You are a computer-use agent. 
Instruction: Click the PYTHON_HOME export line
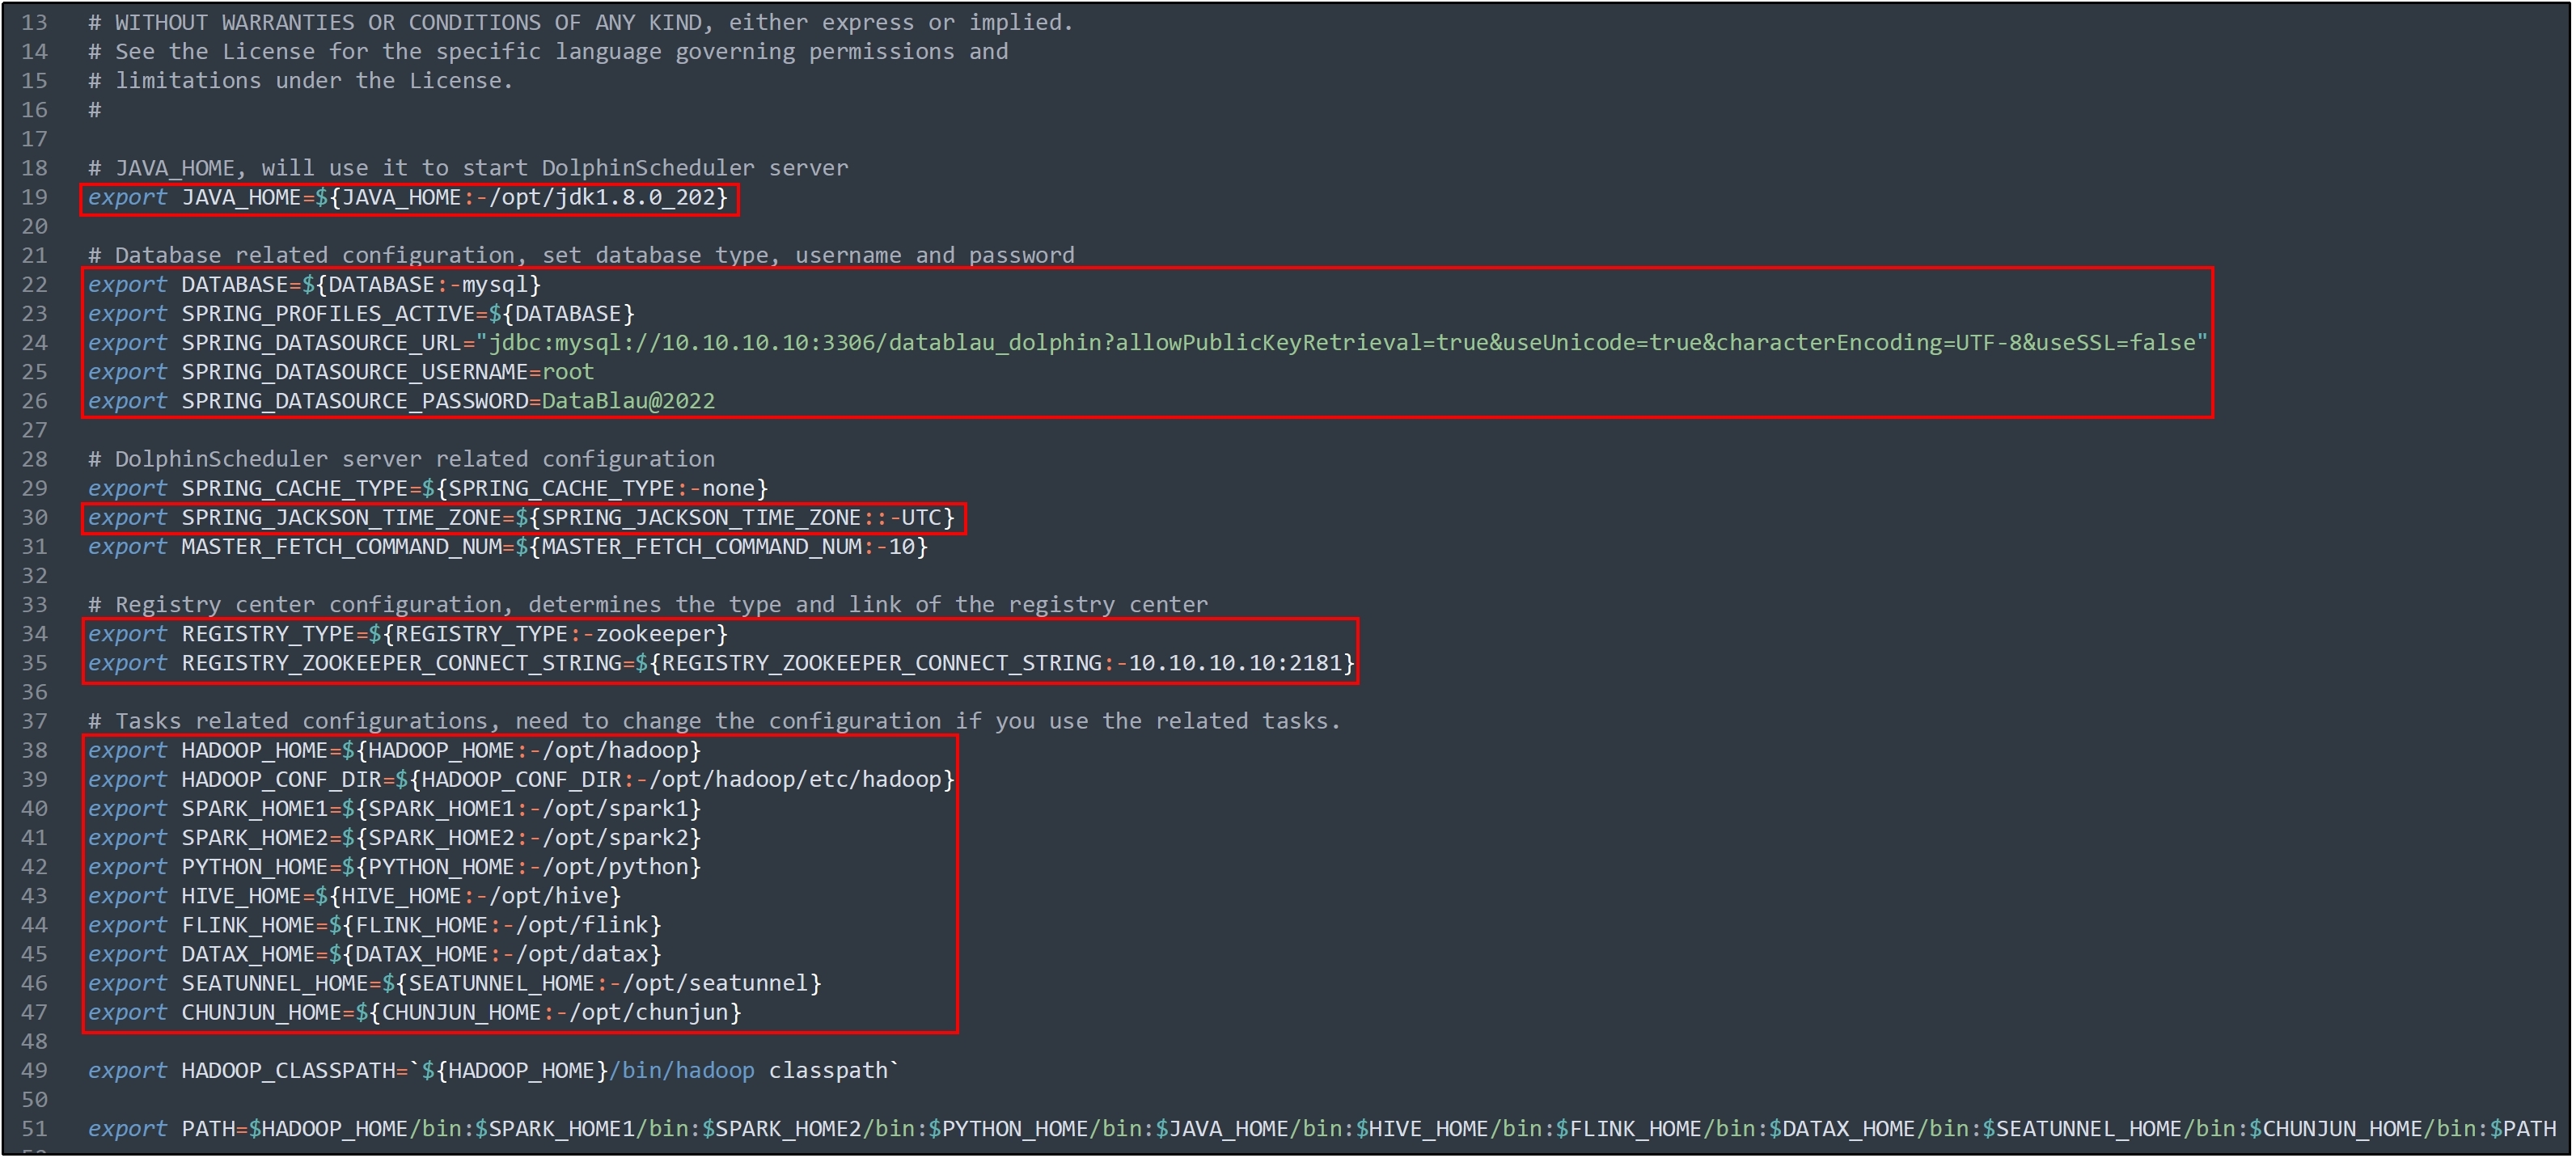coord(394,867)
